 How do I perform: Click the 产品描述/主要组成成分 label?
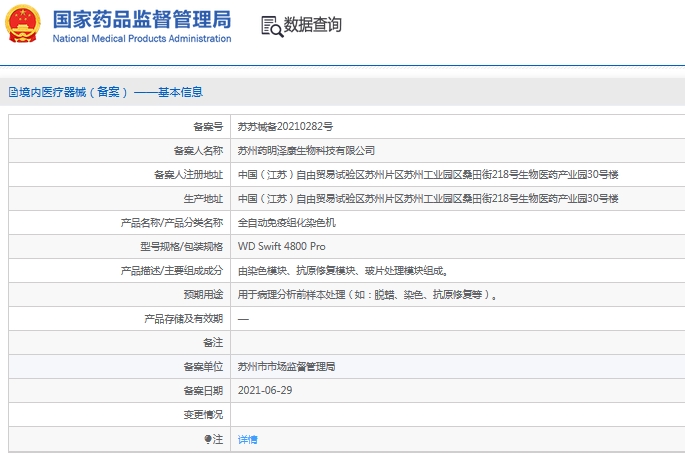pos(172,271)
